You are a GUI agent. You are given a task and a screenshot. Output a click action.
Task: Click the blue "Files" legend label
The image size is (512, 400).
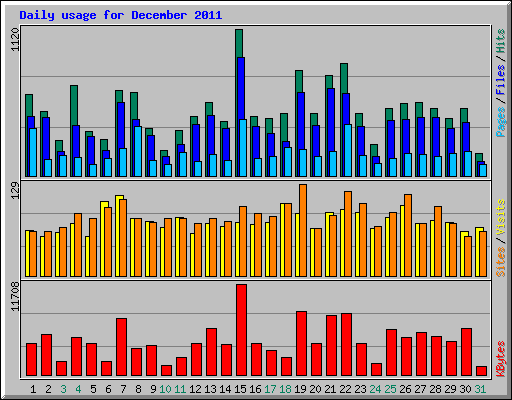pyautogui.click(x=500, y=79)
